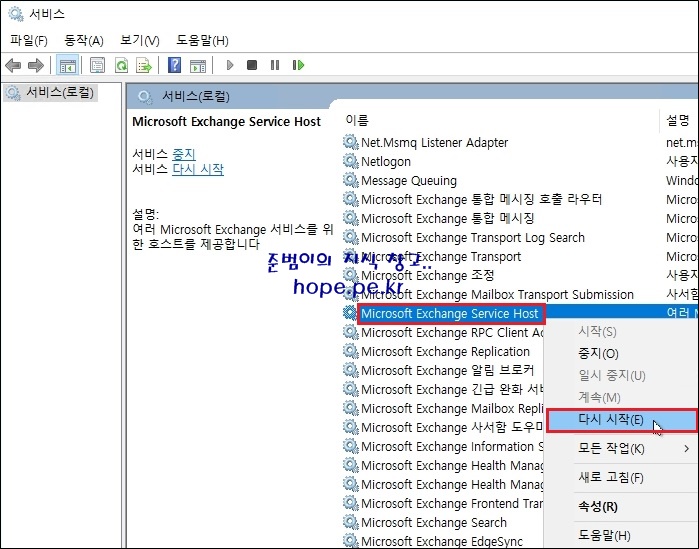
Task: Choose 다시 시작(E) in the context menu
Action: tap(621, 420)
